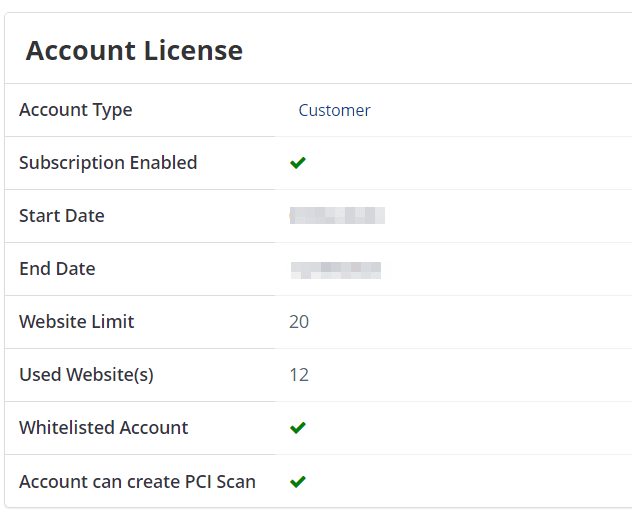Click empty area right of Customer
Screen dimensions: 632x529
pos(500,110)
